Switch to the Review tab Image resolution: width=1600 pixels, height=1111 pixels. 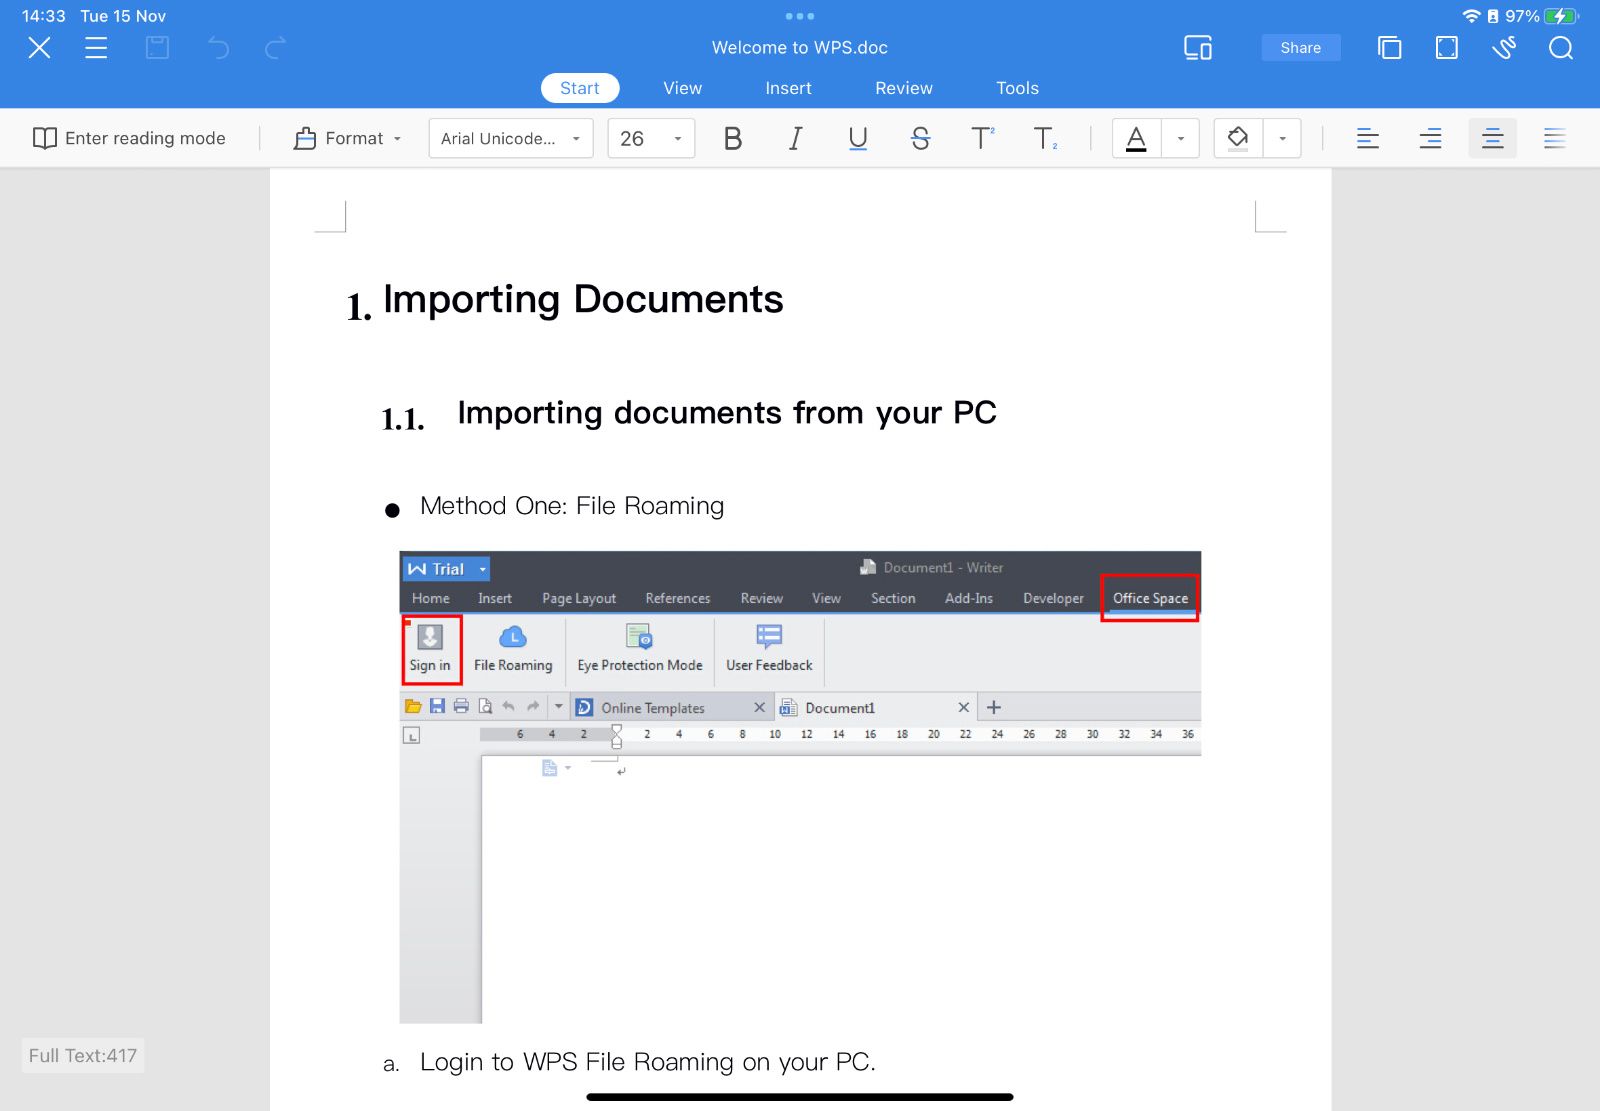tap(903, 88)
